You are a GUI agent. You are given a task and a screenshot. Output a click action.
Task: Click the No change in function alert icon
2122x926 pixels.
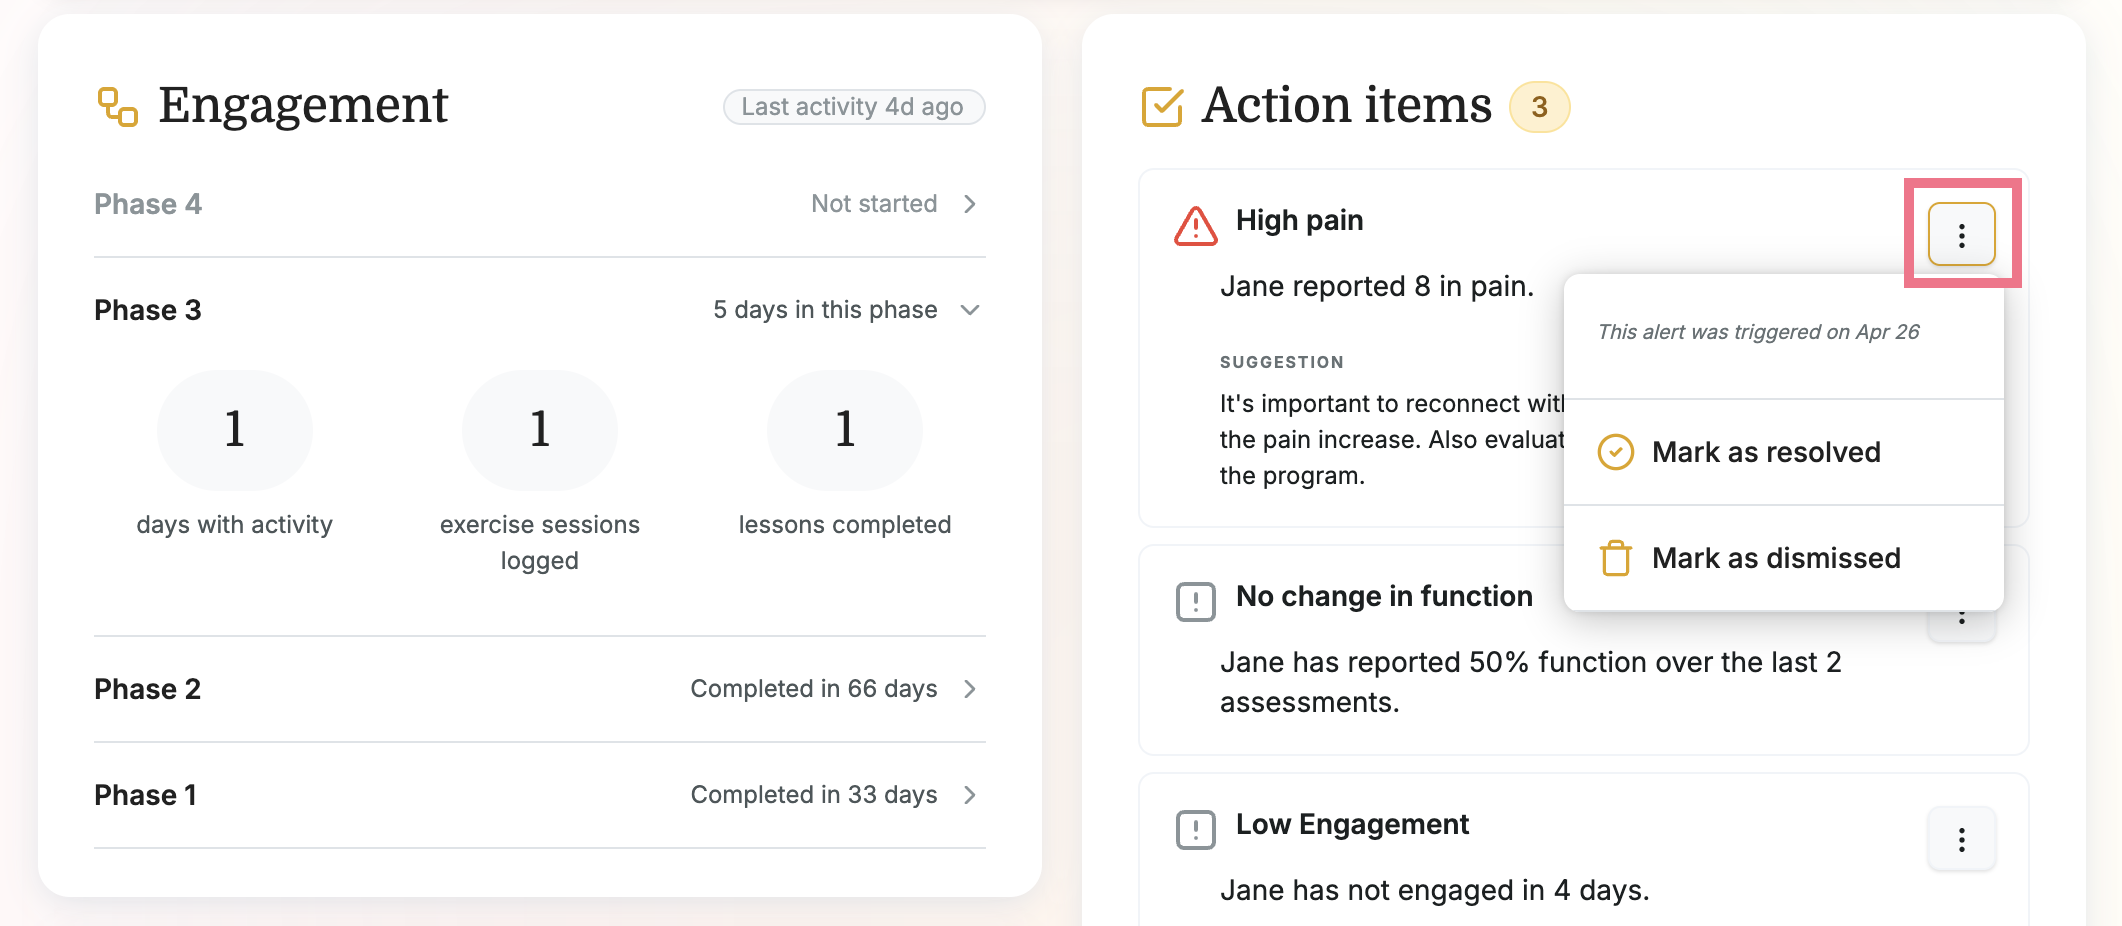point(1196,602)
